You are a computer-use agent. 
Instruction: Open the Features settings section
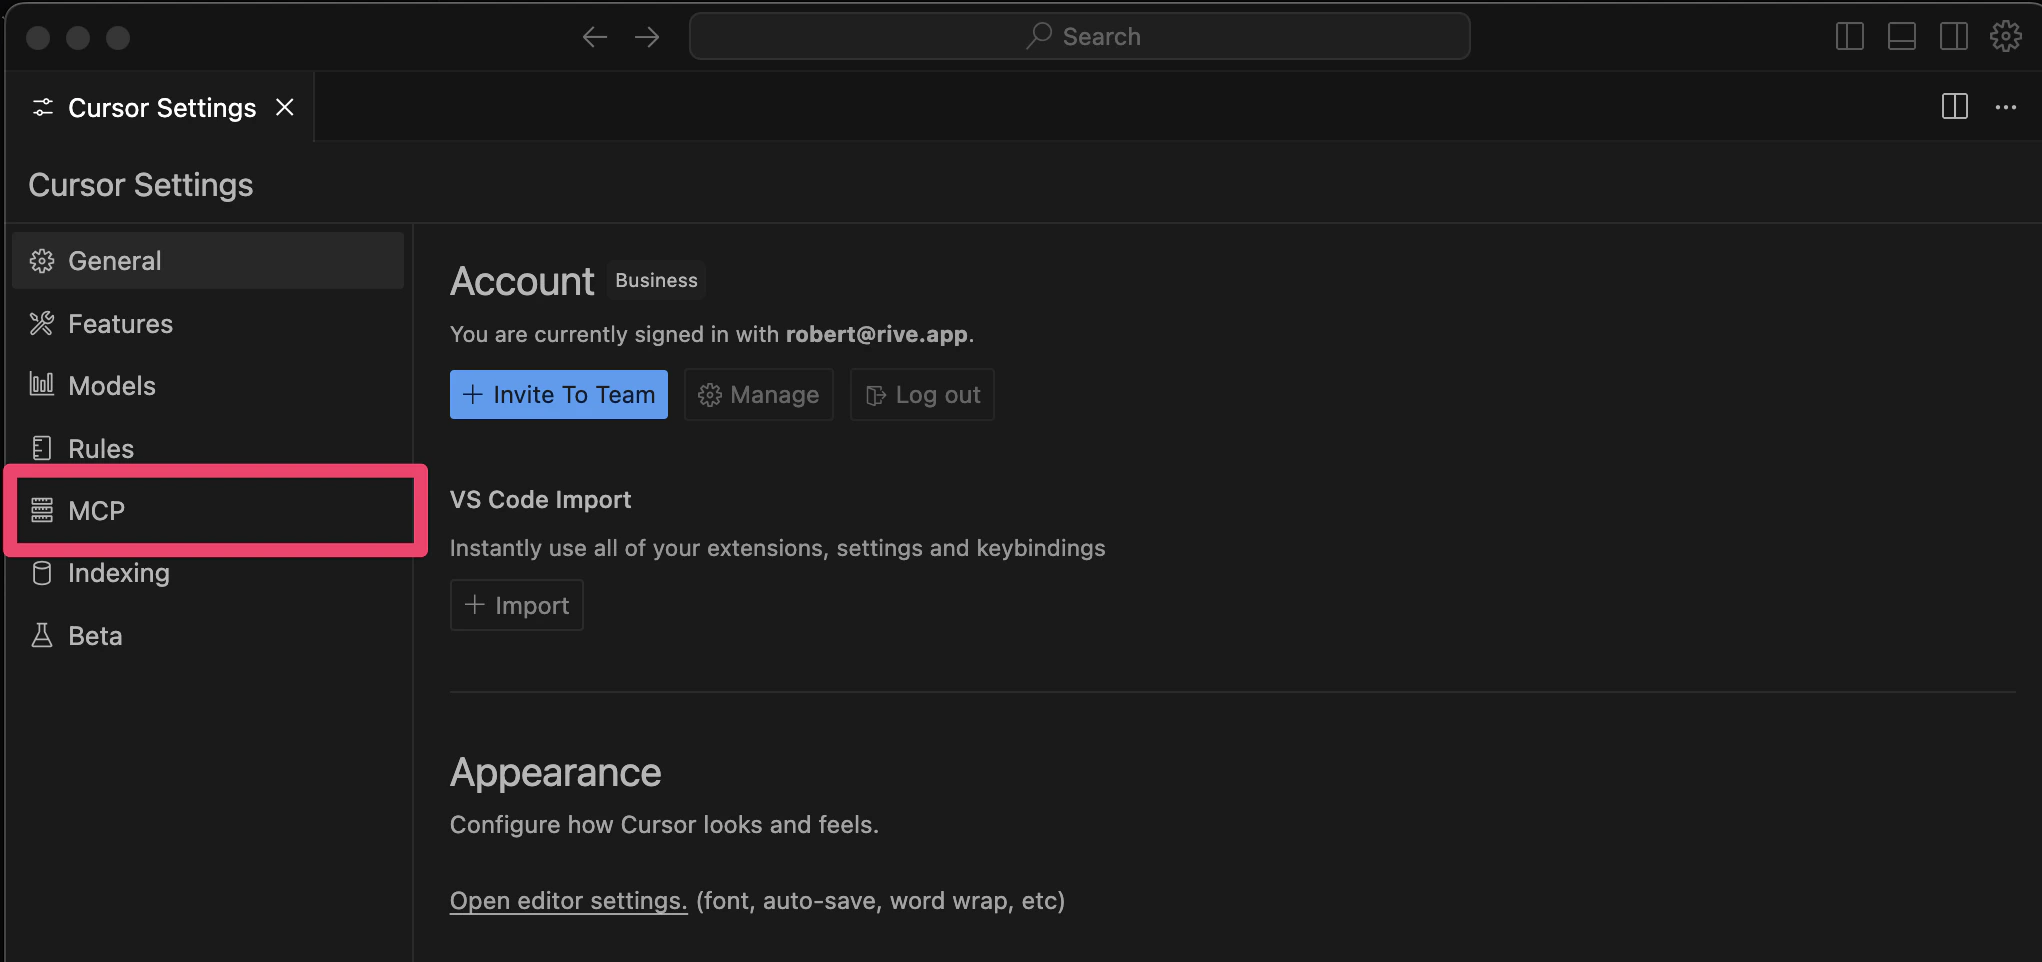coord(208,324)
